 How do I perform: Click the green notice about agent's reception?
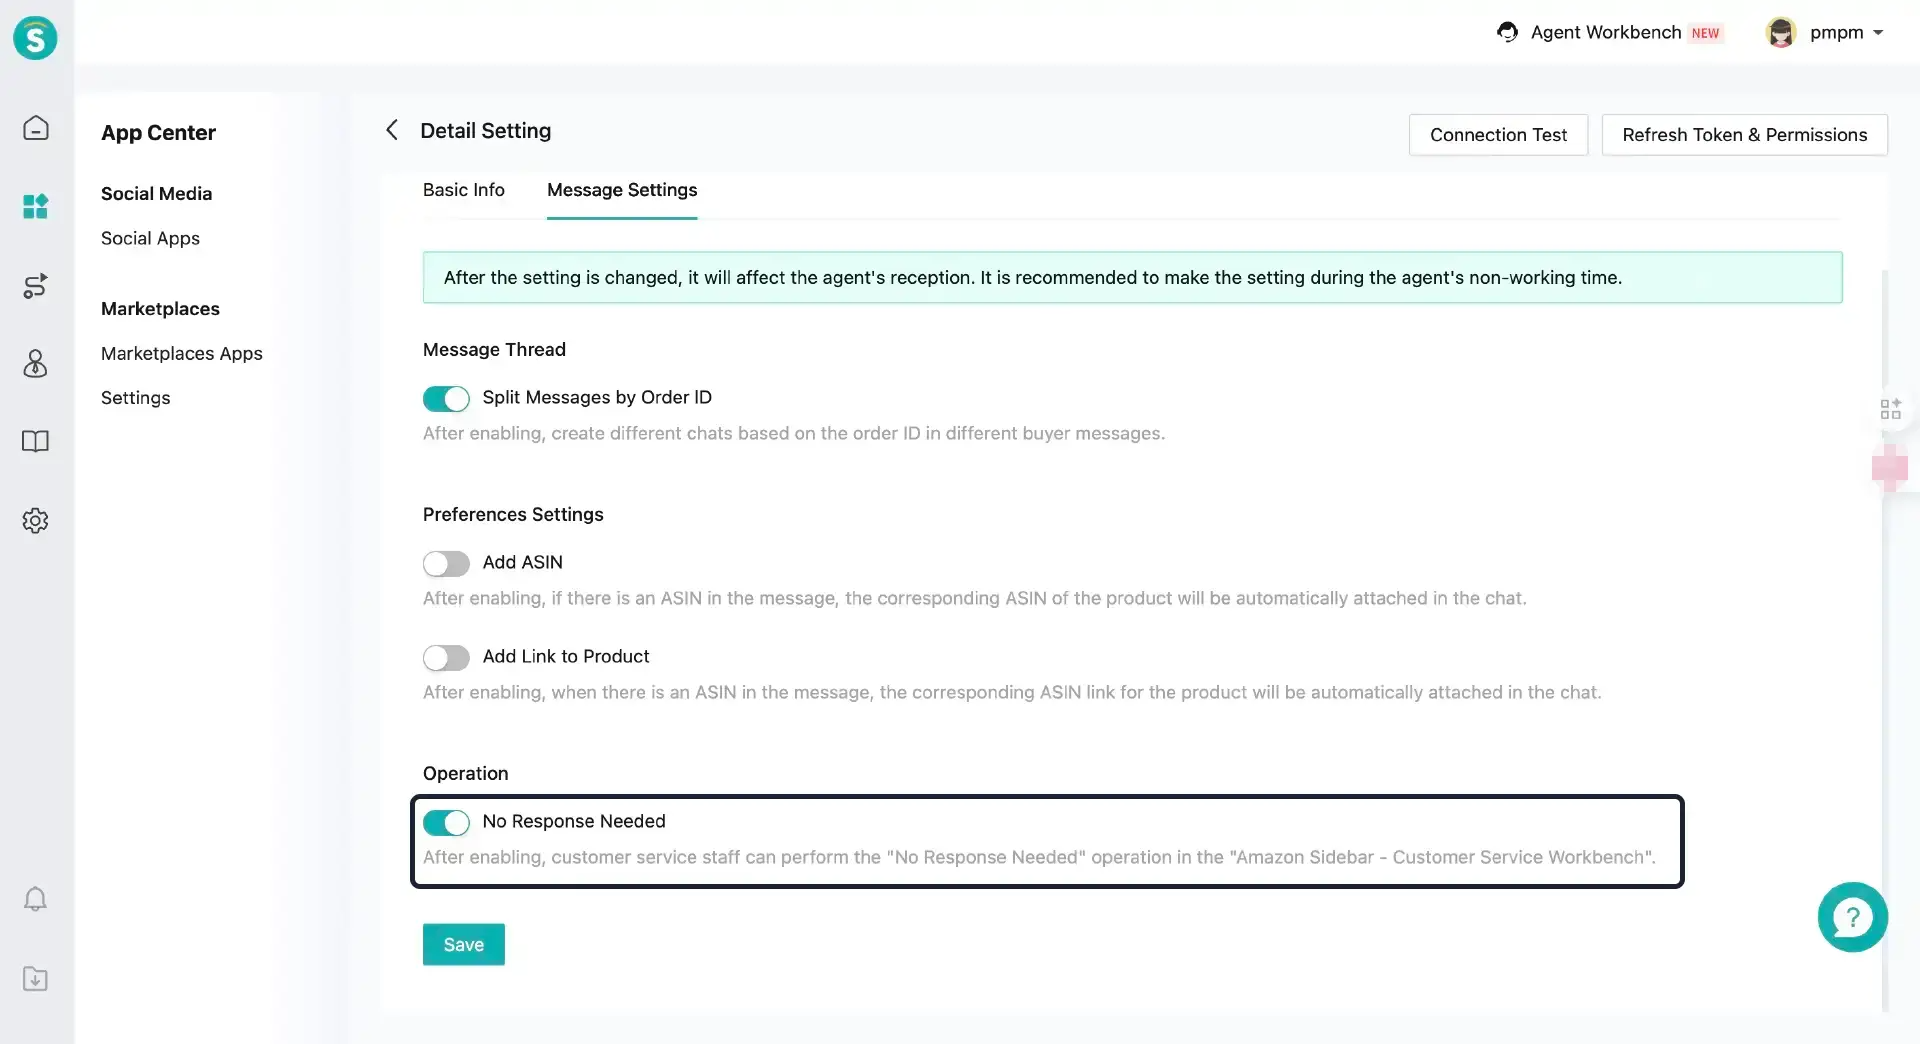[1132, 277]
